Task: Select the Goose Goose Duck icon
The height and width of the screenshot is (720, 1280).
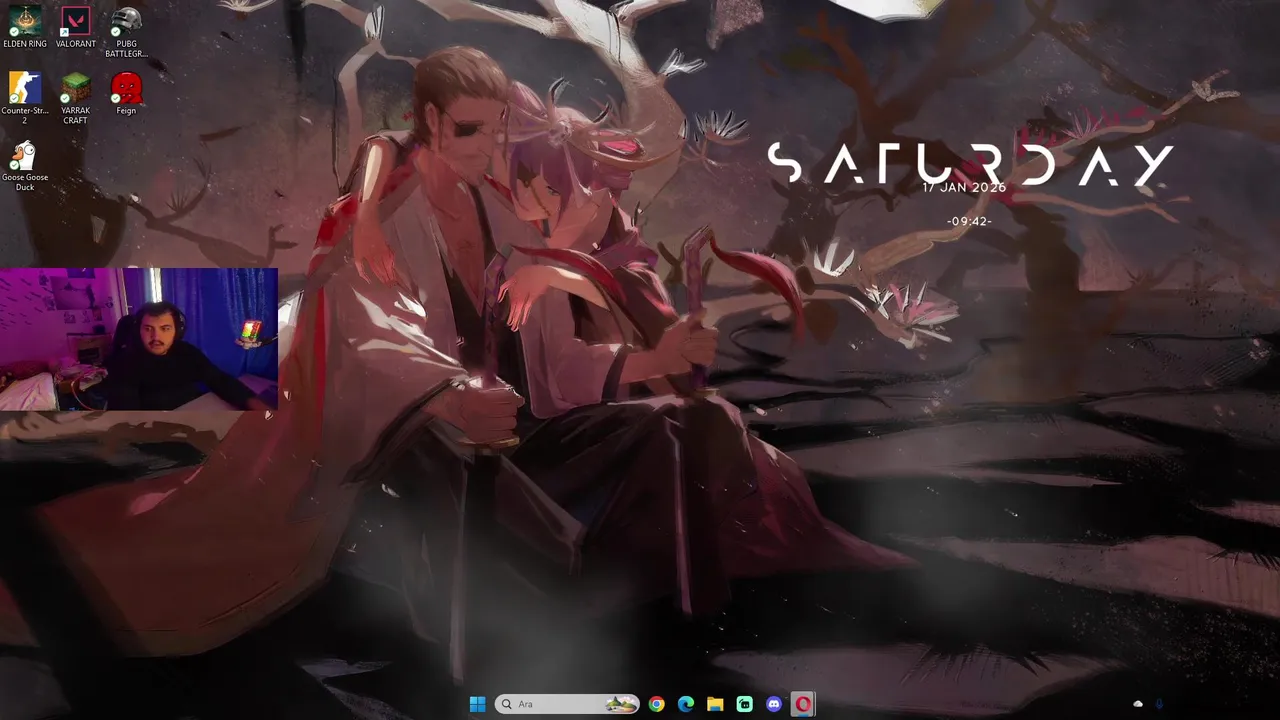Action: [x=25, y=165]
